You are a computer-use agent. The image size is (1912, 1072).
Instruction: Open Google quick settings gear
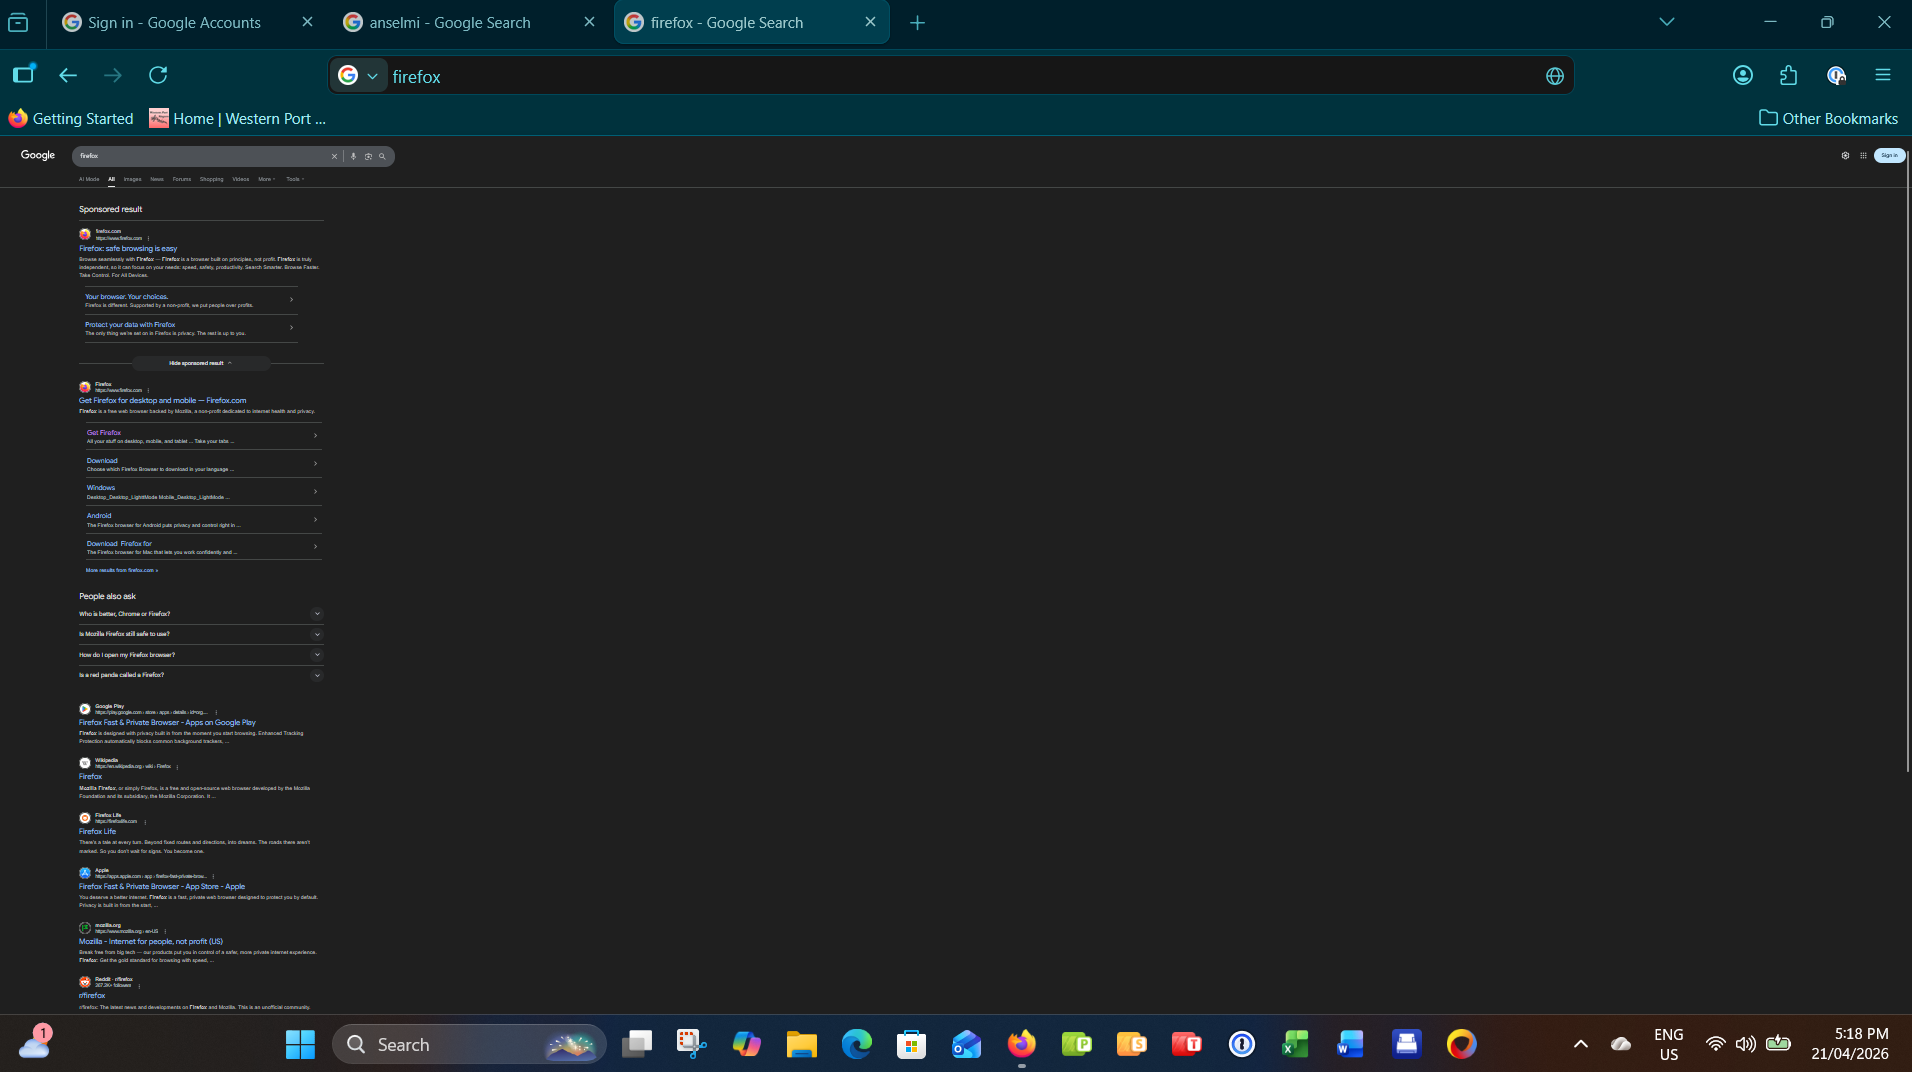pyautogui.click(x=1845, y=155)
